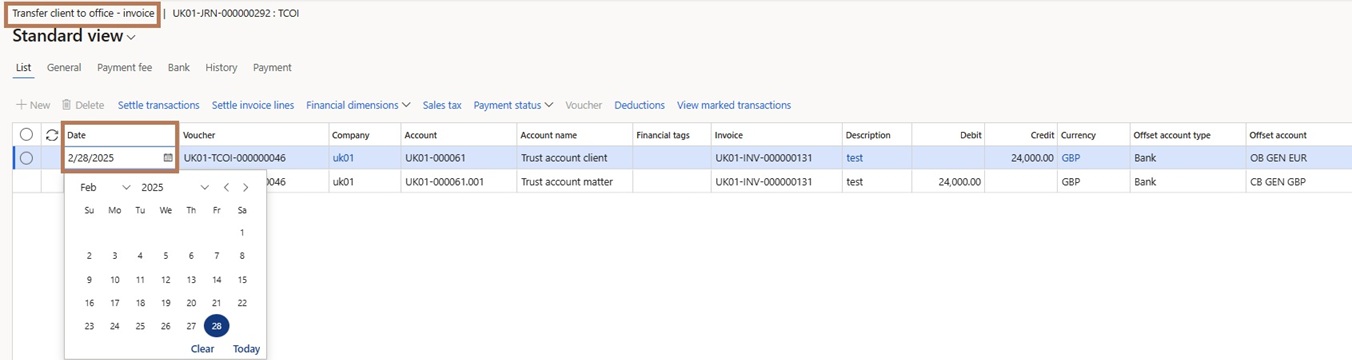
Task: Click the blue test description in first row
Action: point(854,158)
